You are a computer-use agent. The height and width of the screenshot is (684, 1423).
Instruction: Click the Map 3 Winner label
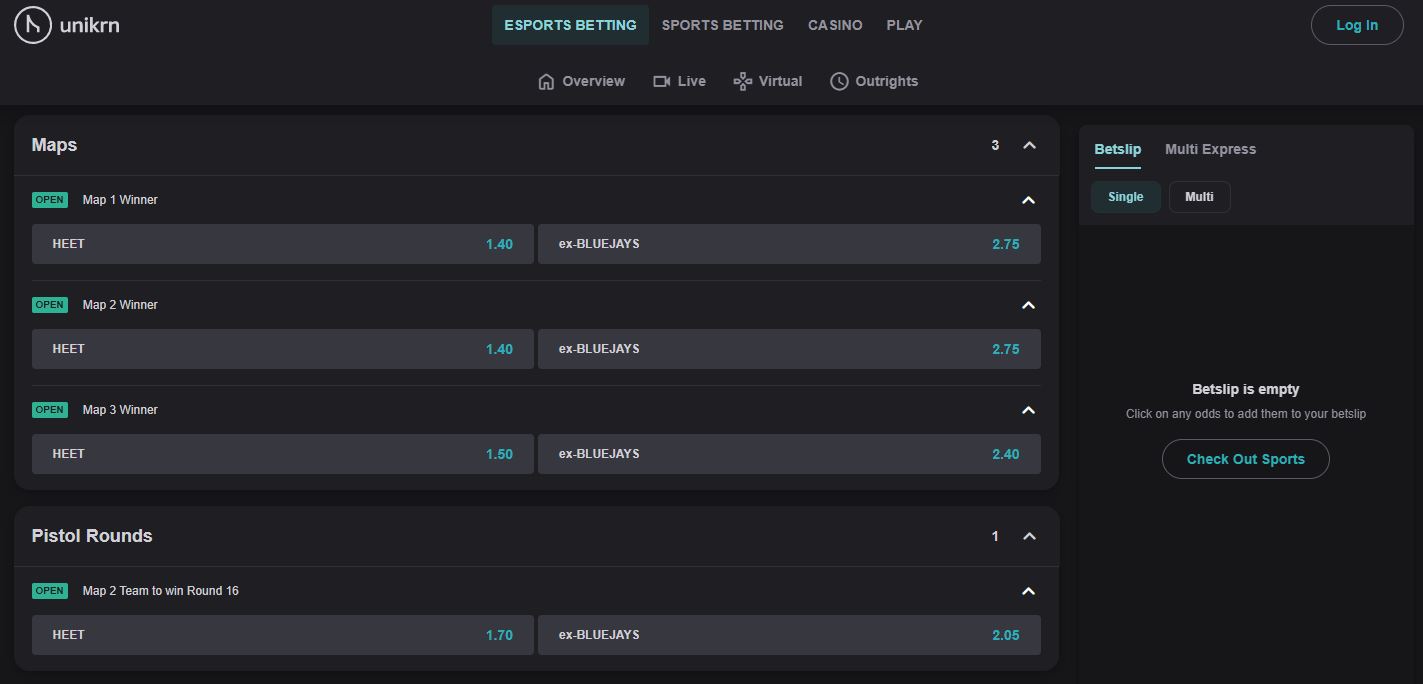[x=120, y=410]
